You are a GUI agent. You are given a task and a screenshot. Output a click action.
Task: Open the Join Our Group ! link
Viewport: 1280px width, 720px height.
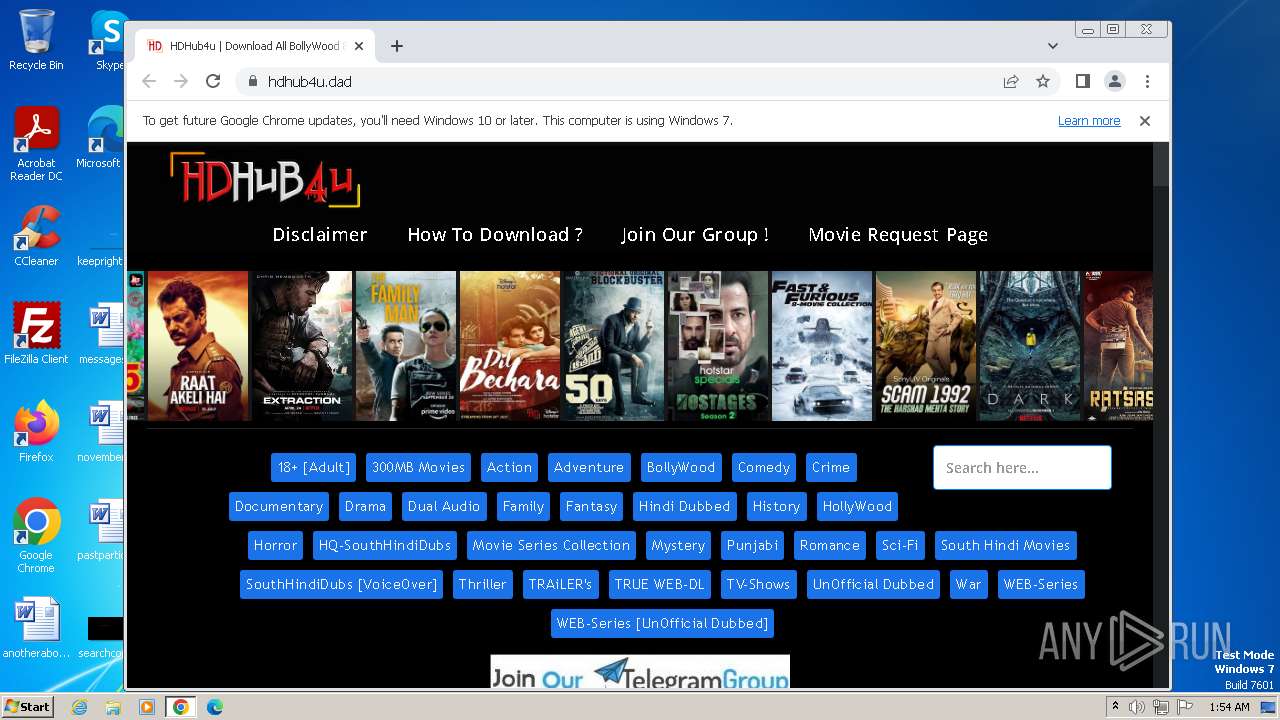pyautogui.click(x=695, y=235)
